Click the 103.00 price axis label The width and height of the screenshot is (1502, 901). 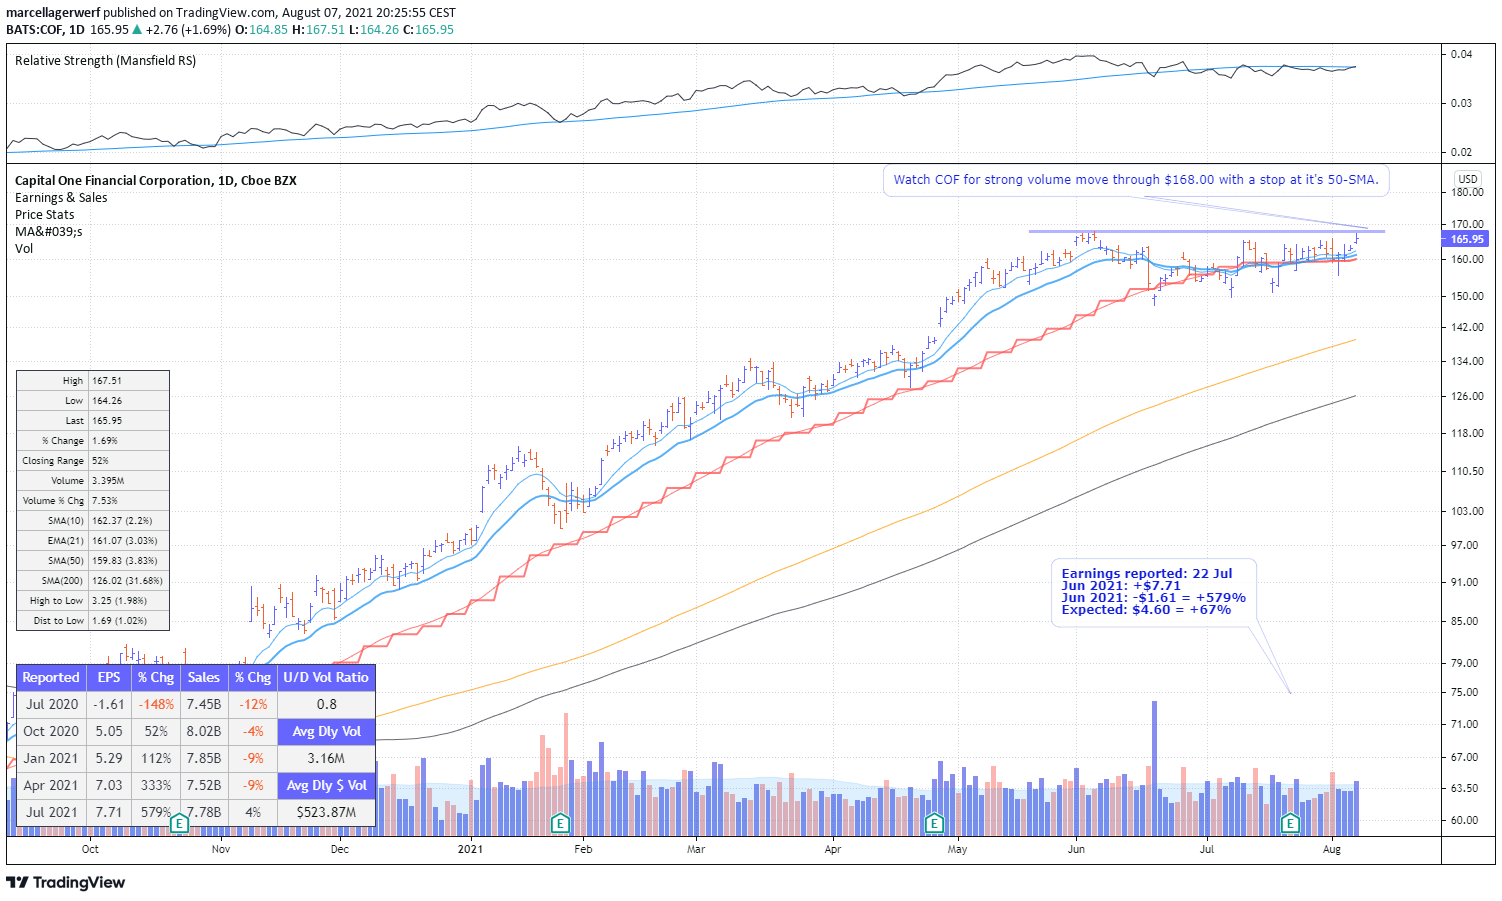pyautogui.click(x=1467, y=511)
